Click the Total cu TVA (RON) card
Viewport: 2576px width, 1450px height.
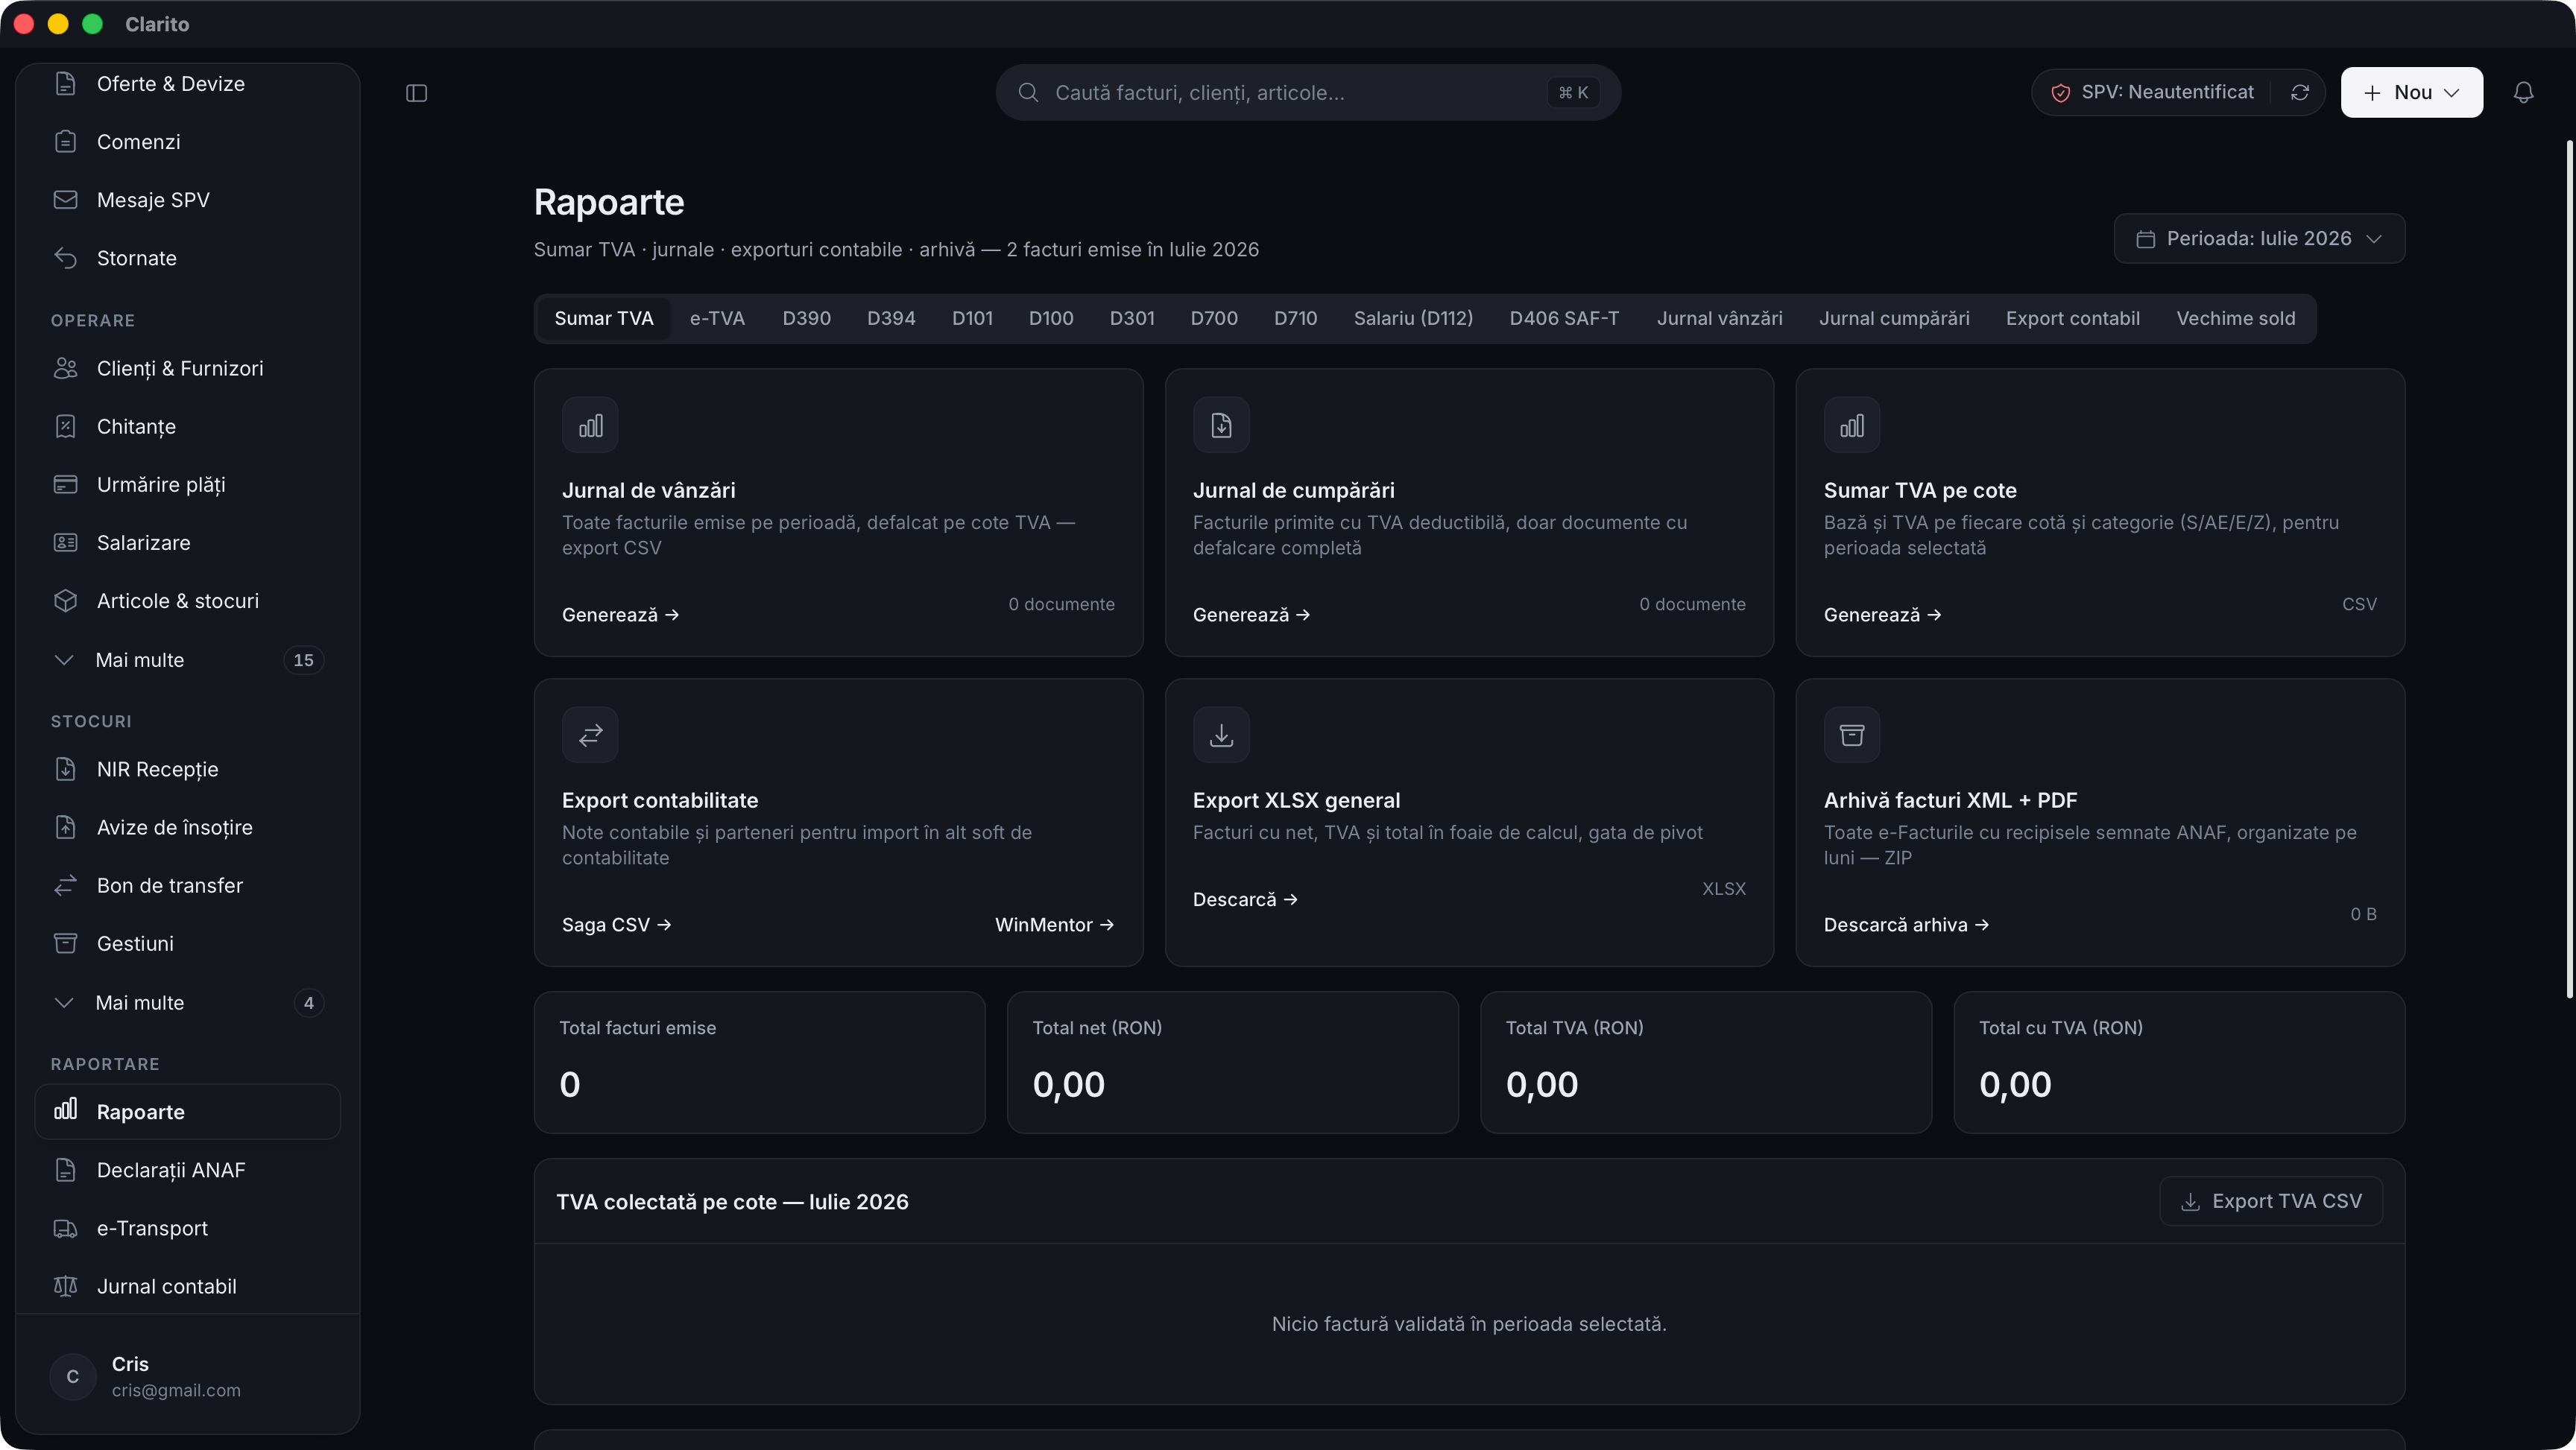tap(2179, 1062)
